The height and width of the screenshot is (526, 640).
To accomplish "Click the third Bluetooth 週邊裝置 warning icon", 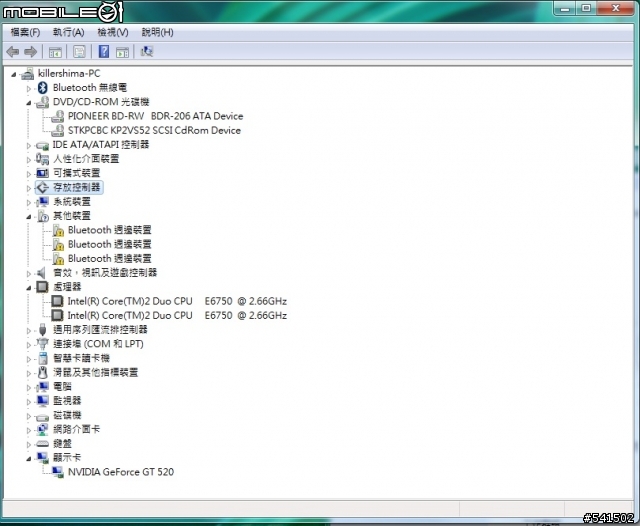I will [x=58, y=259].
